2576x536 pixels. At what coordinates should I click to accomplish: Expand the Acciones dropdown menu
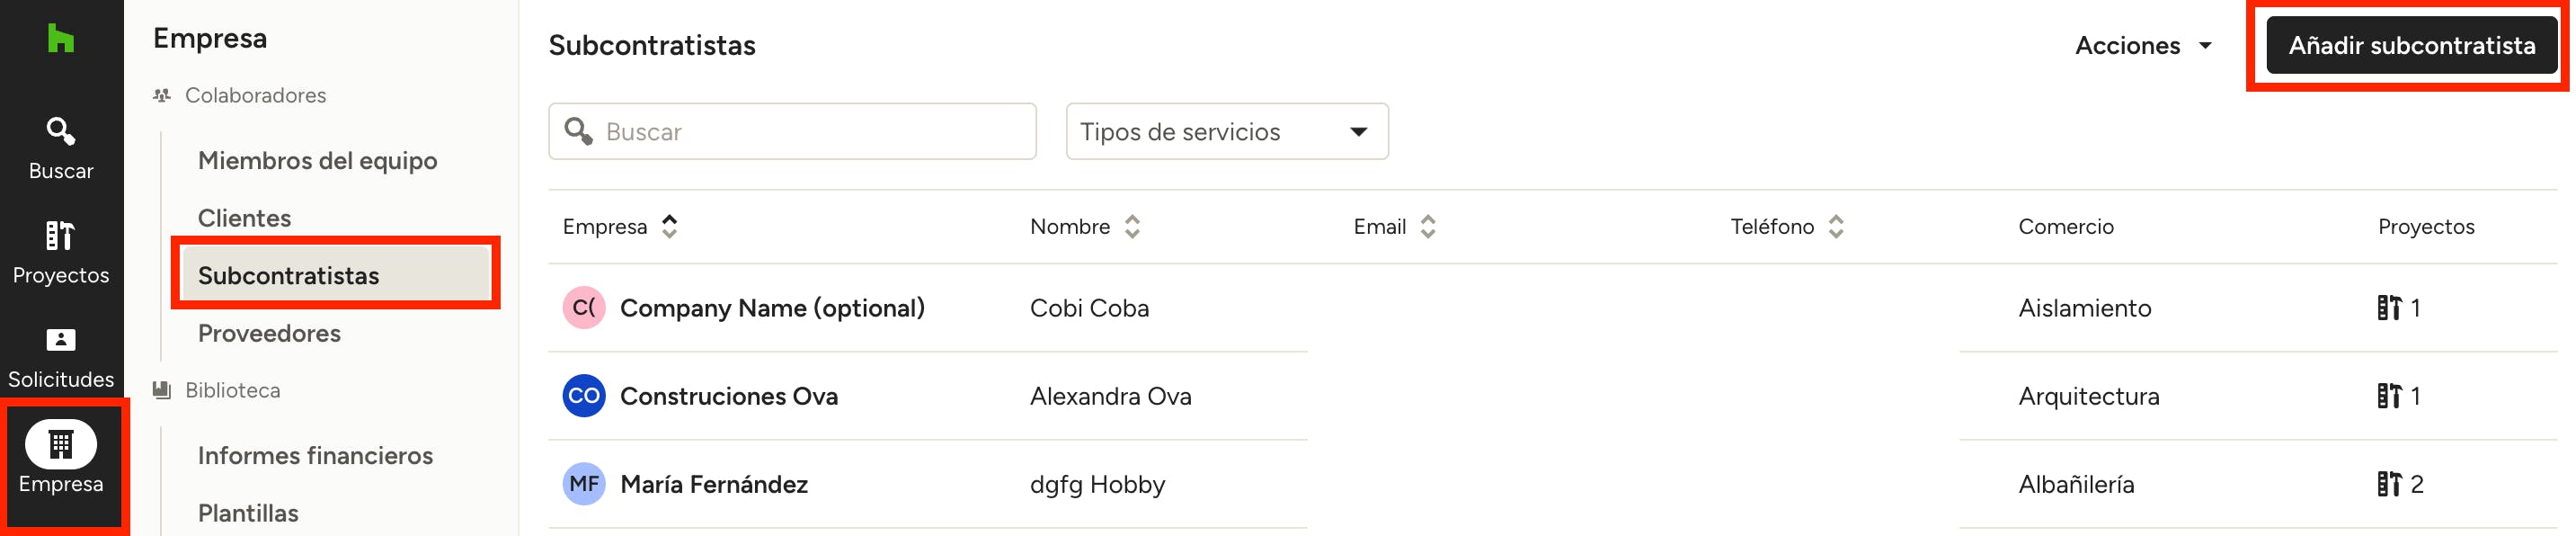pos(2142,46)
